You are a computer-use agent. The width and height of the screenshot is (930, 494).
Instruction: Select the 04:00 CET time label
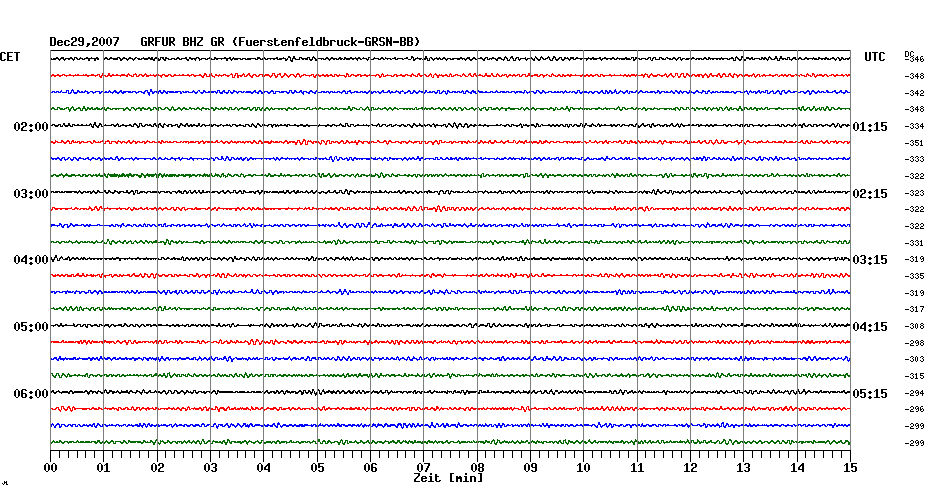[x=31, y=260]
